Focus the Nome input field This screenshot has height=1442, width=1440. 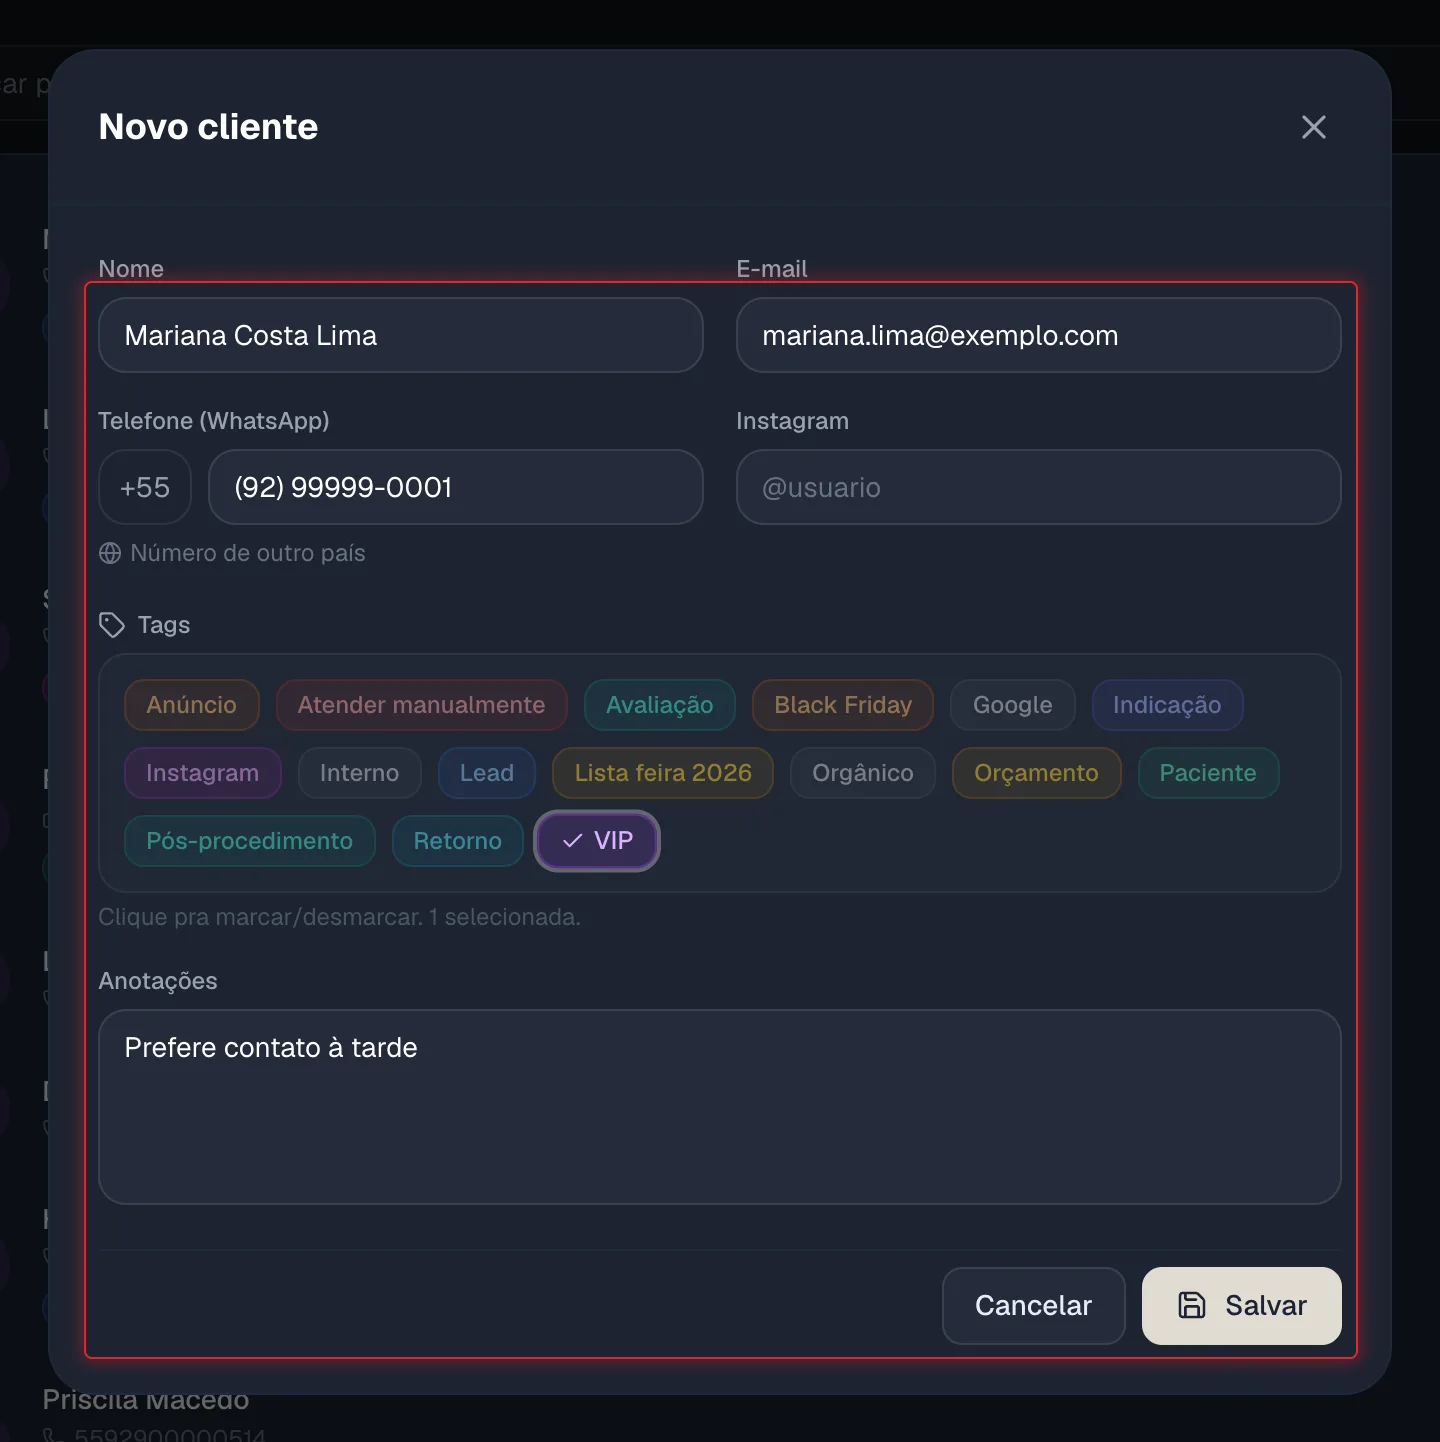401,335
